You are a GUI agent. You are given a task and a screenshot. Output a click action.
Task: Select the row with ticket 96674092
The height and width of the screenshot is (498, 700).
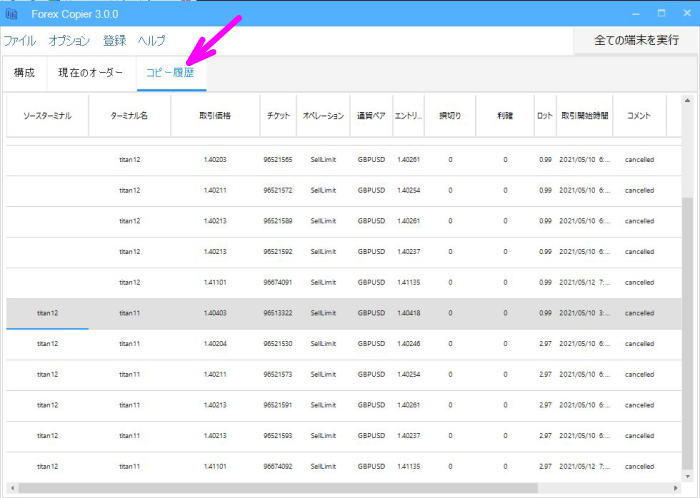pos(277,467)
